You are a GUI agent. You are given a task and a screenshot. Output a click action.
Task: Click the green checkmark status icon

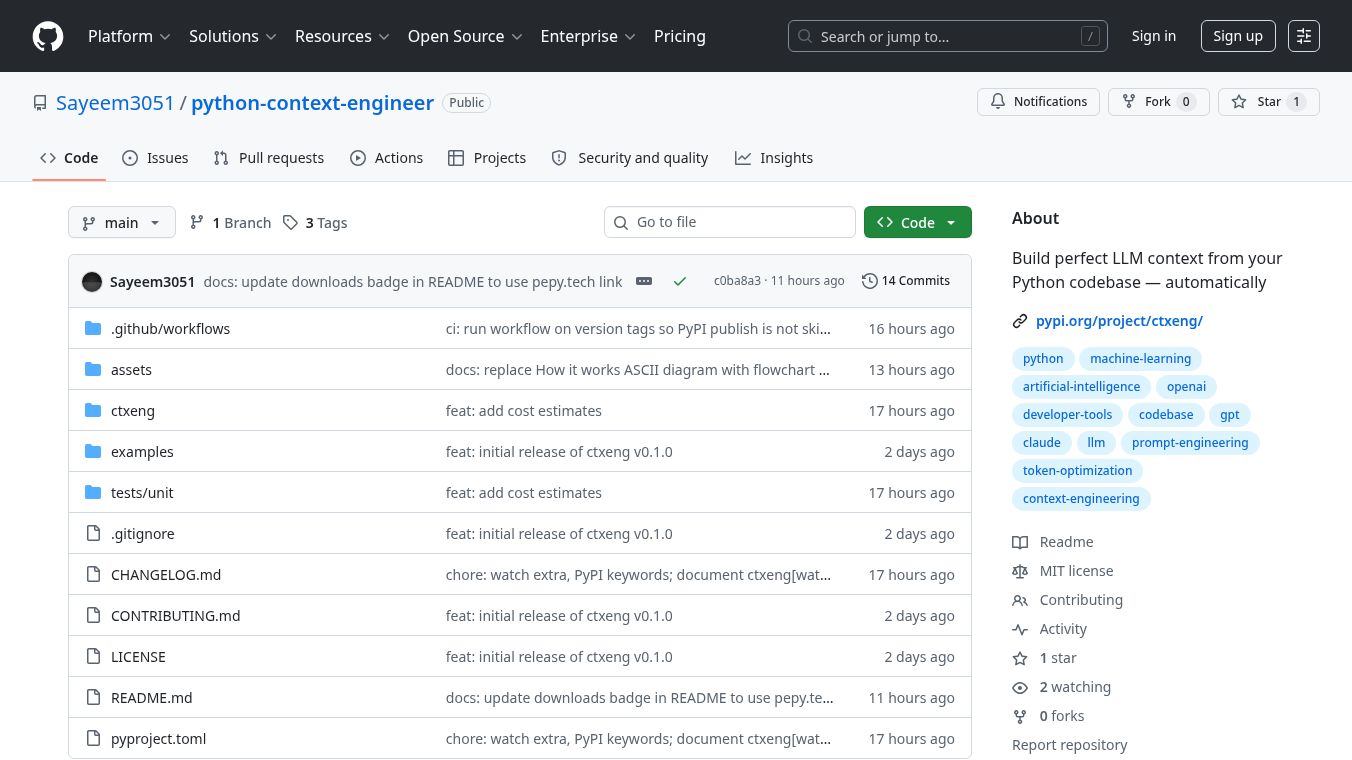click(x=680, y=281)
